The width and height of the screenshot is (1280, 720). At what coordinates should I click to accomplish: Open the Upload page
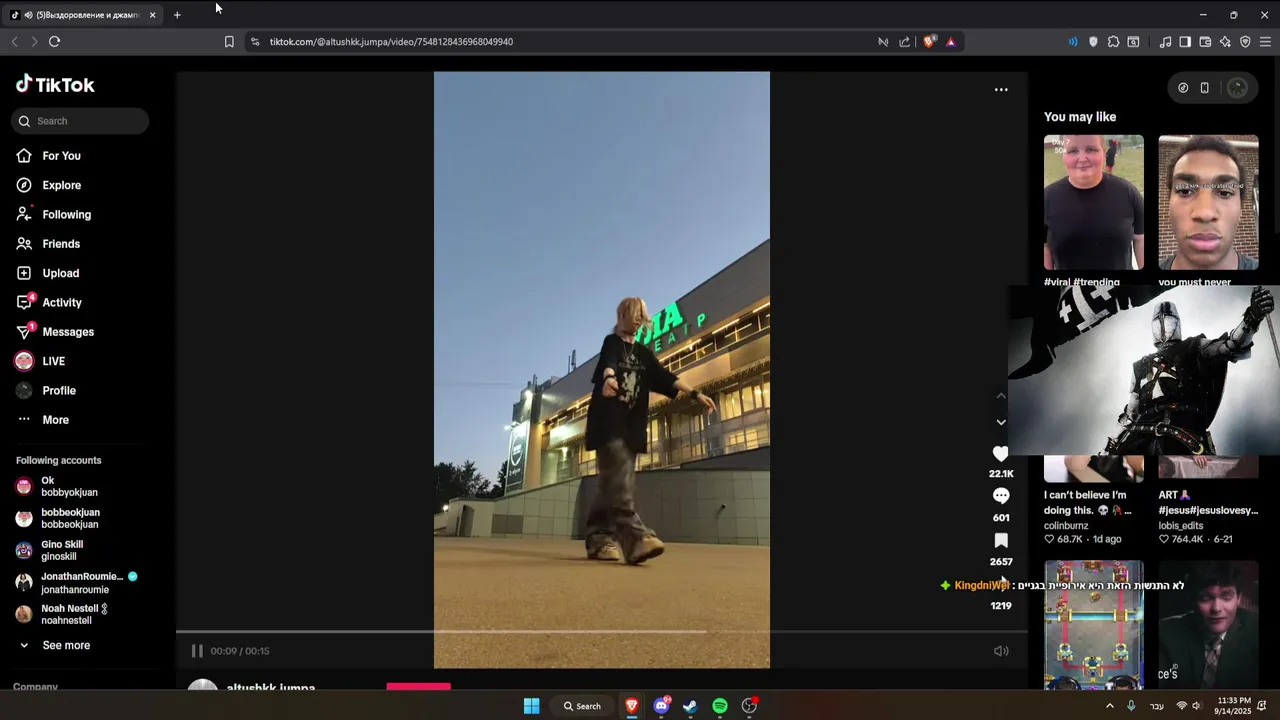(60, 273)
